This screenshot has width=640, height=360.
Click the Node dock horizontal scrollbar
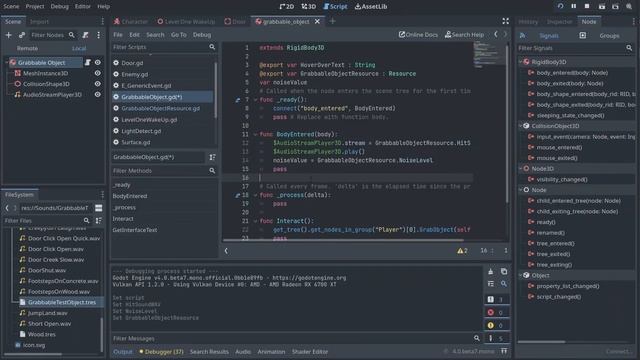pyautogui.click(x=541, y=342)
